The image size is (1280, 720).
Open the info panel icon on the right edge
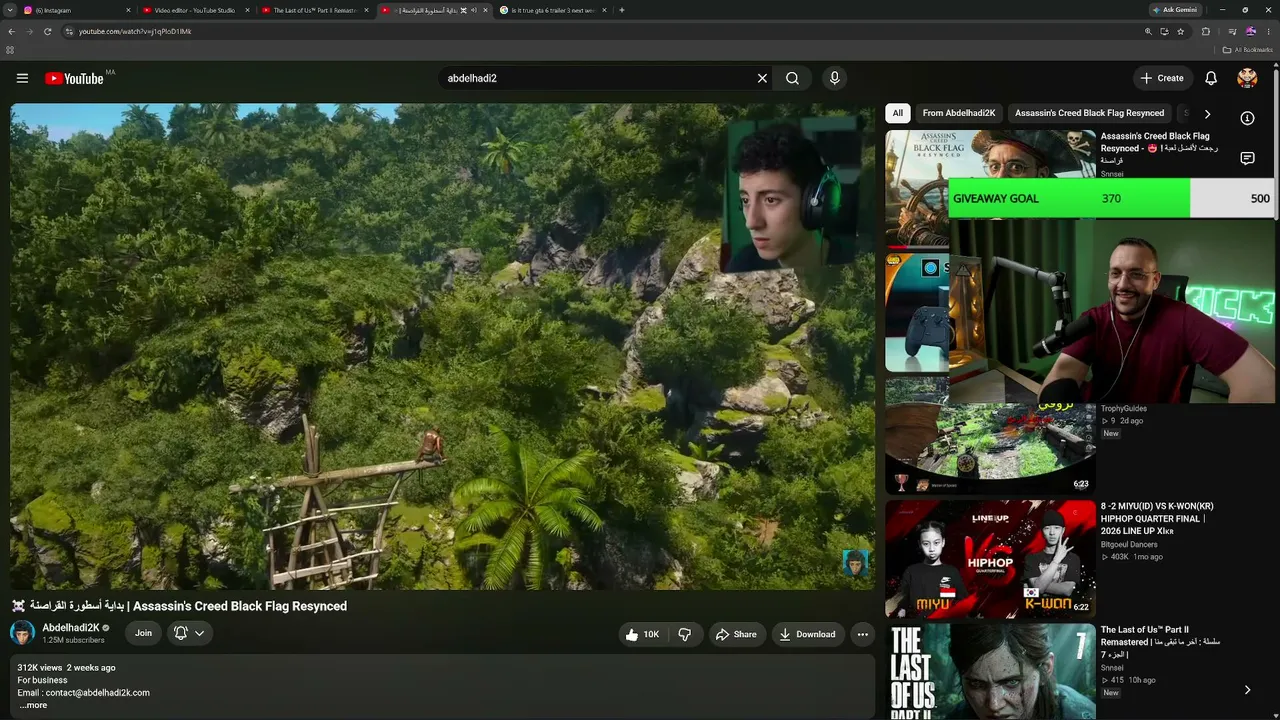(x=1247, y=118)
